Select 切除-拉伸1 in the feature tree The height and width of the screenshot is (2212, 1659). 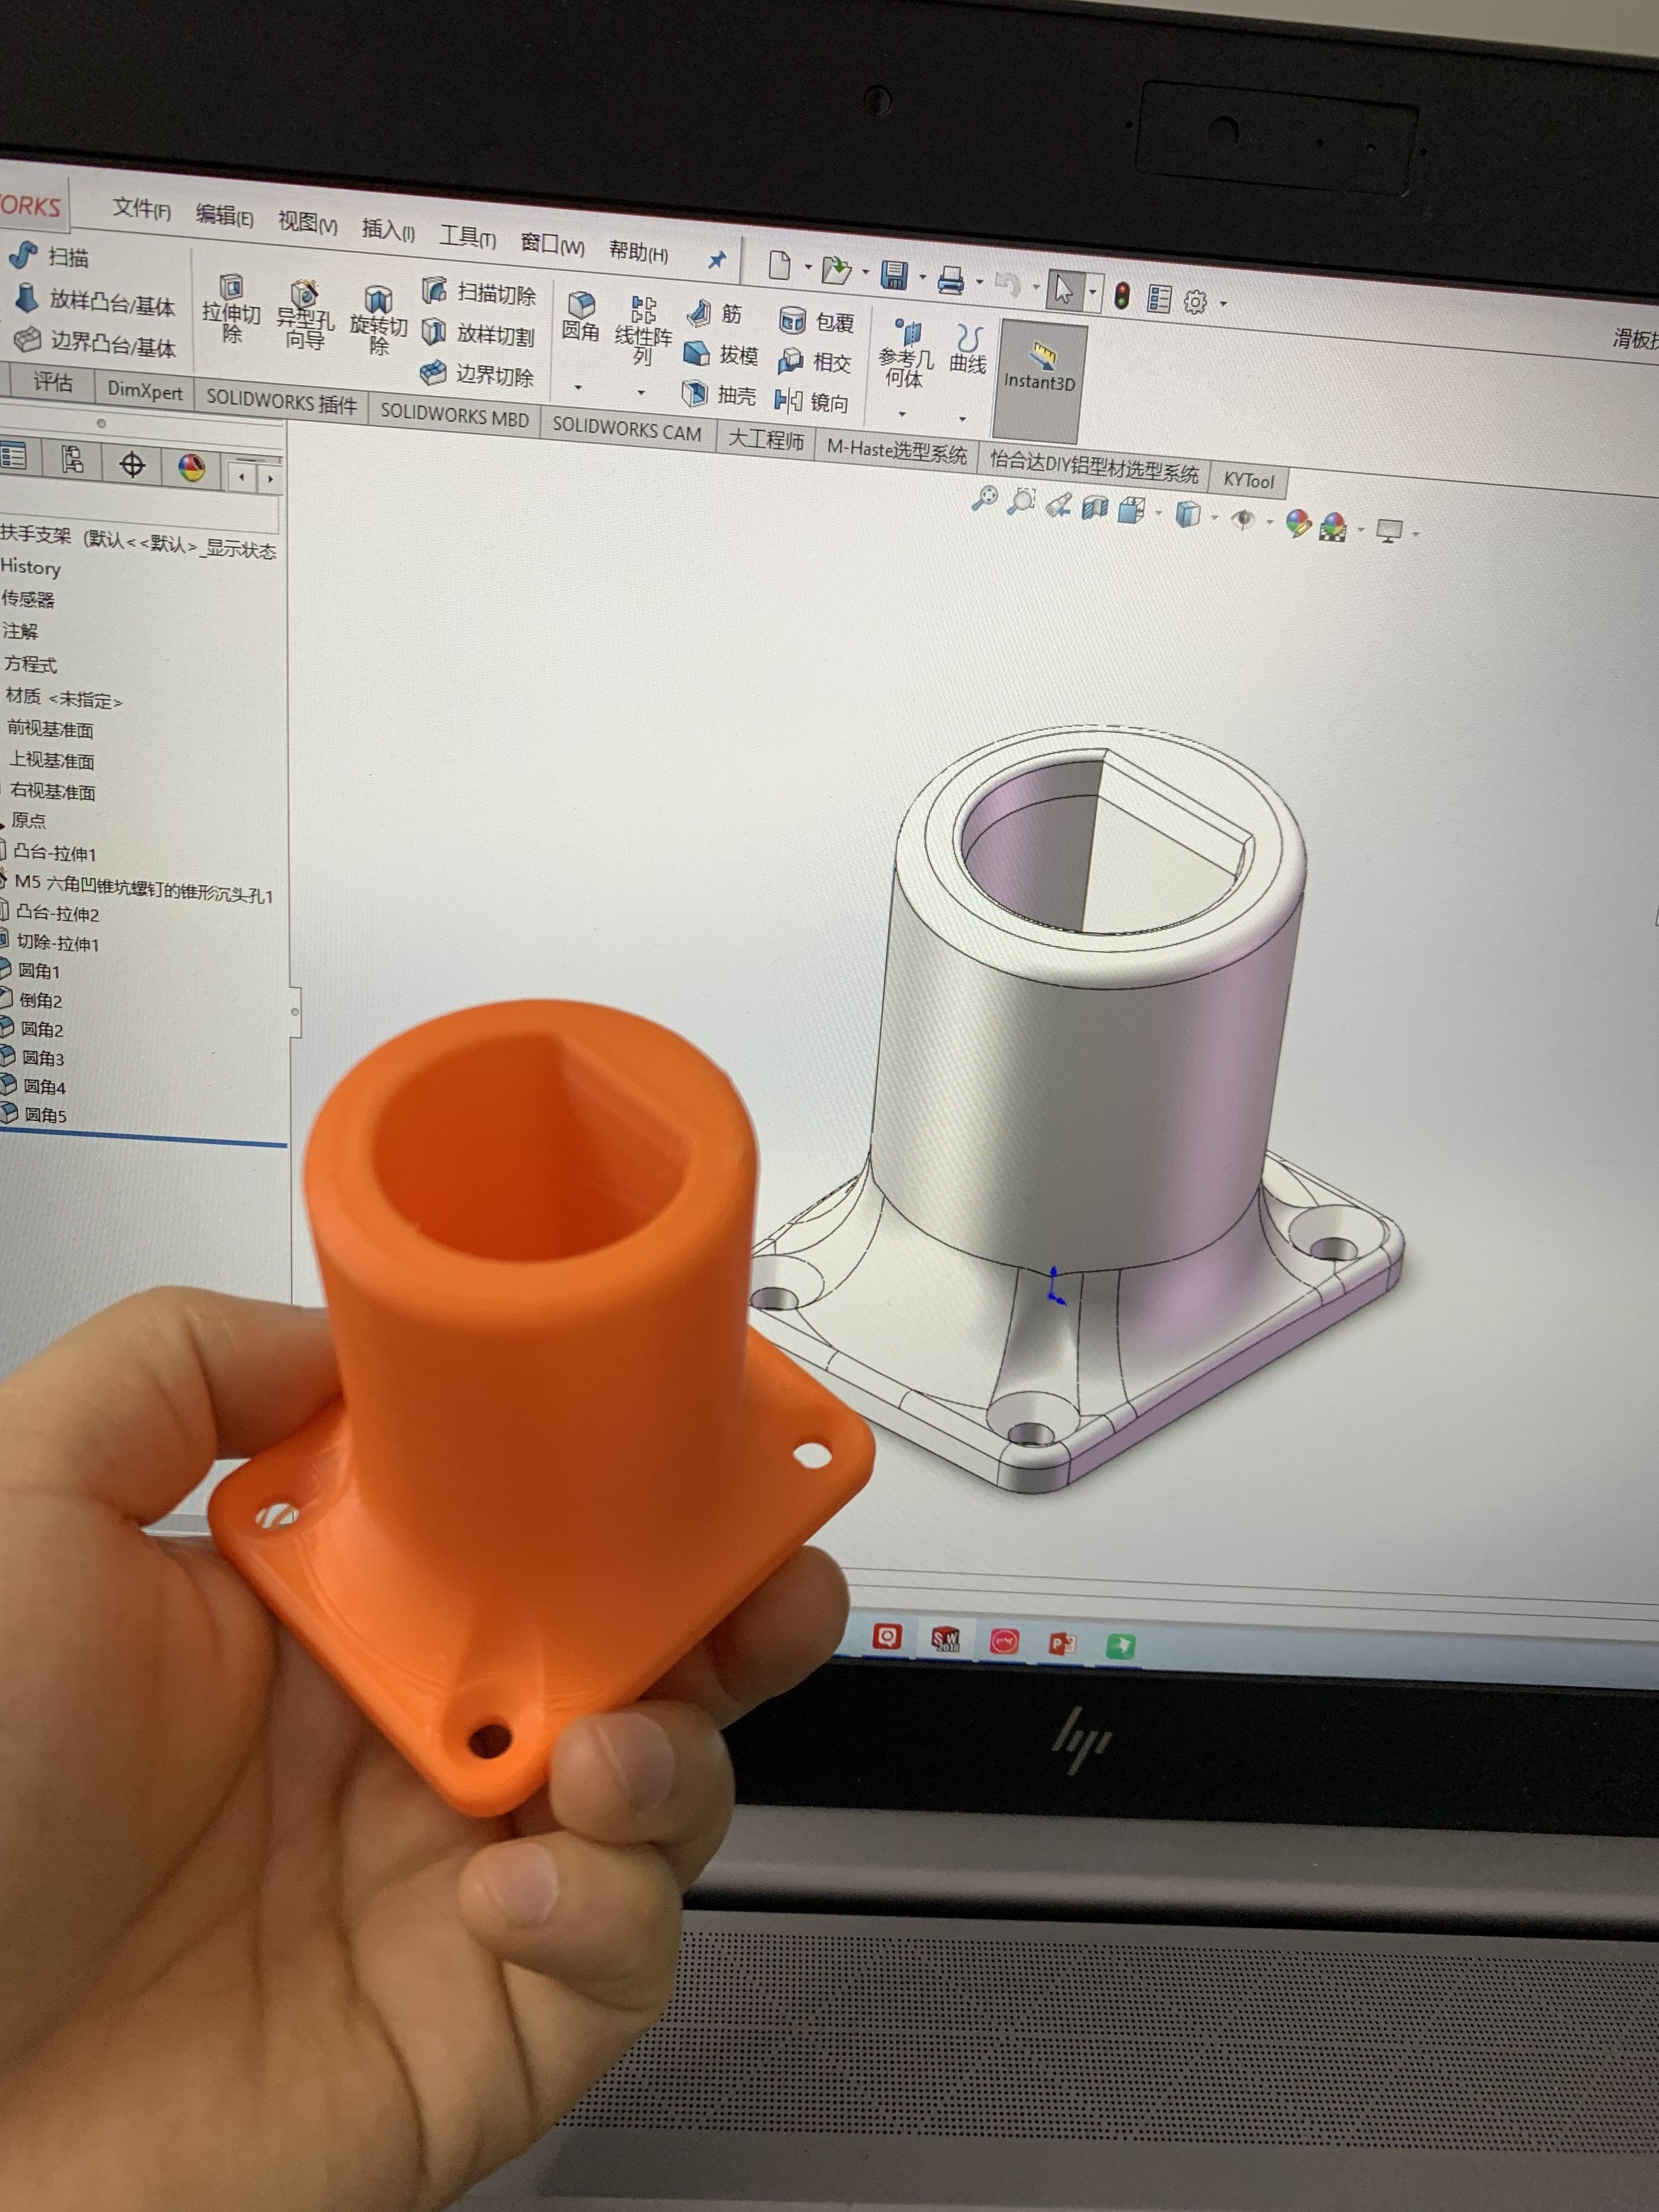pos(57,943)
